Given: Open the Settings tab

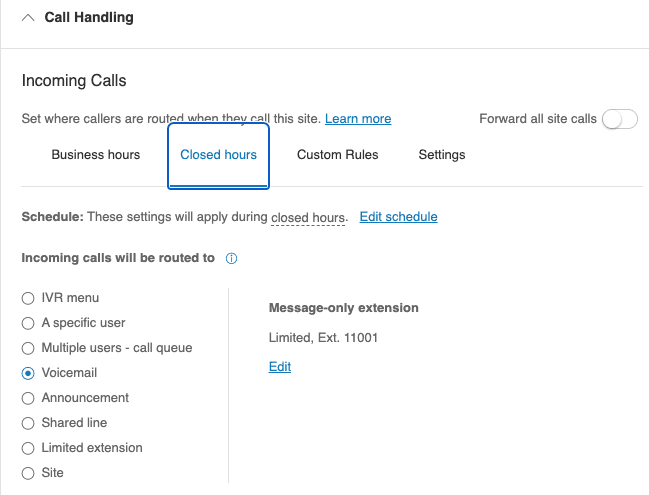Looking at the screenshot, I should pos(441,155).
